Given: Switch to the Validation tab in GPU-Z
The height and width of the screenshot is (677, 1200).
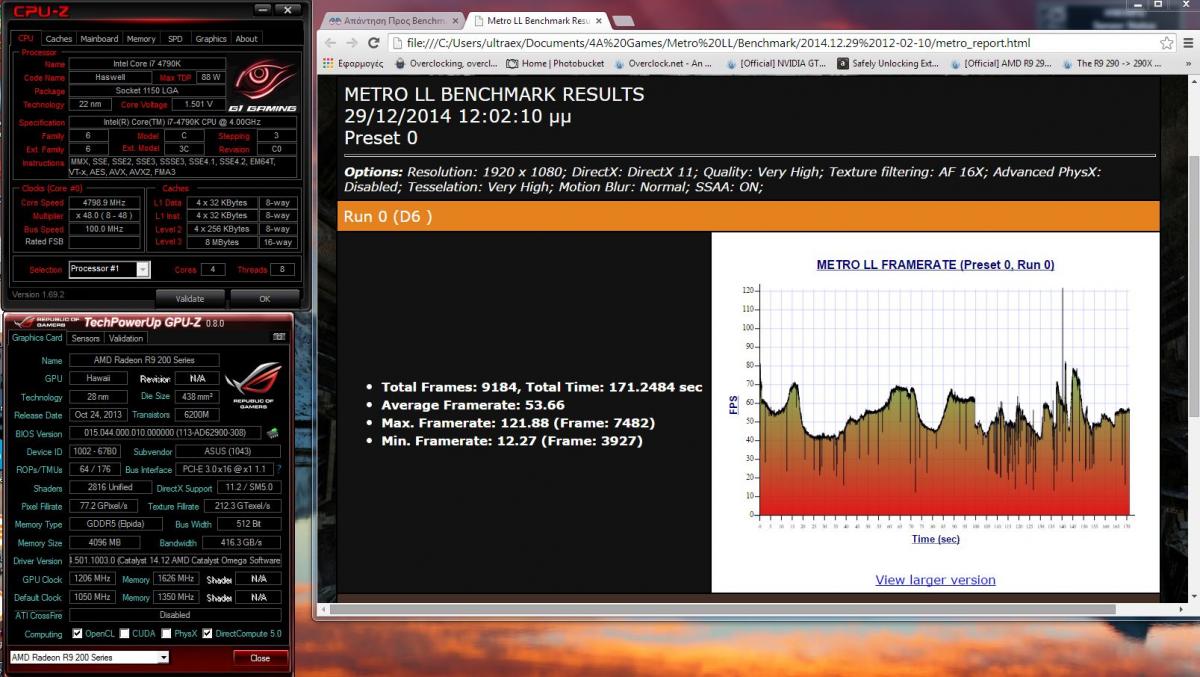Looking at the screenshot, I should click(x=126, y=338).
